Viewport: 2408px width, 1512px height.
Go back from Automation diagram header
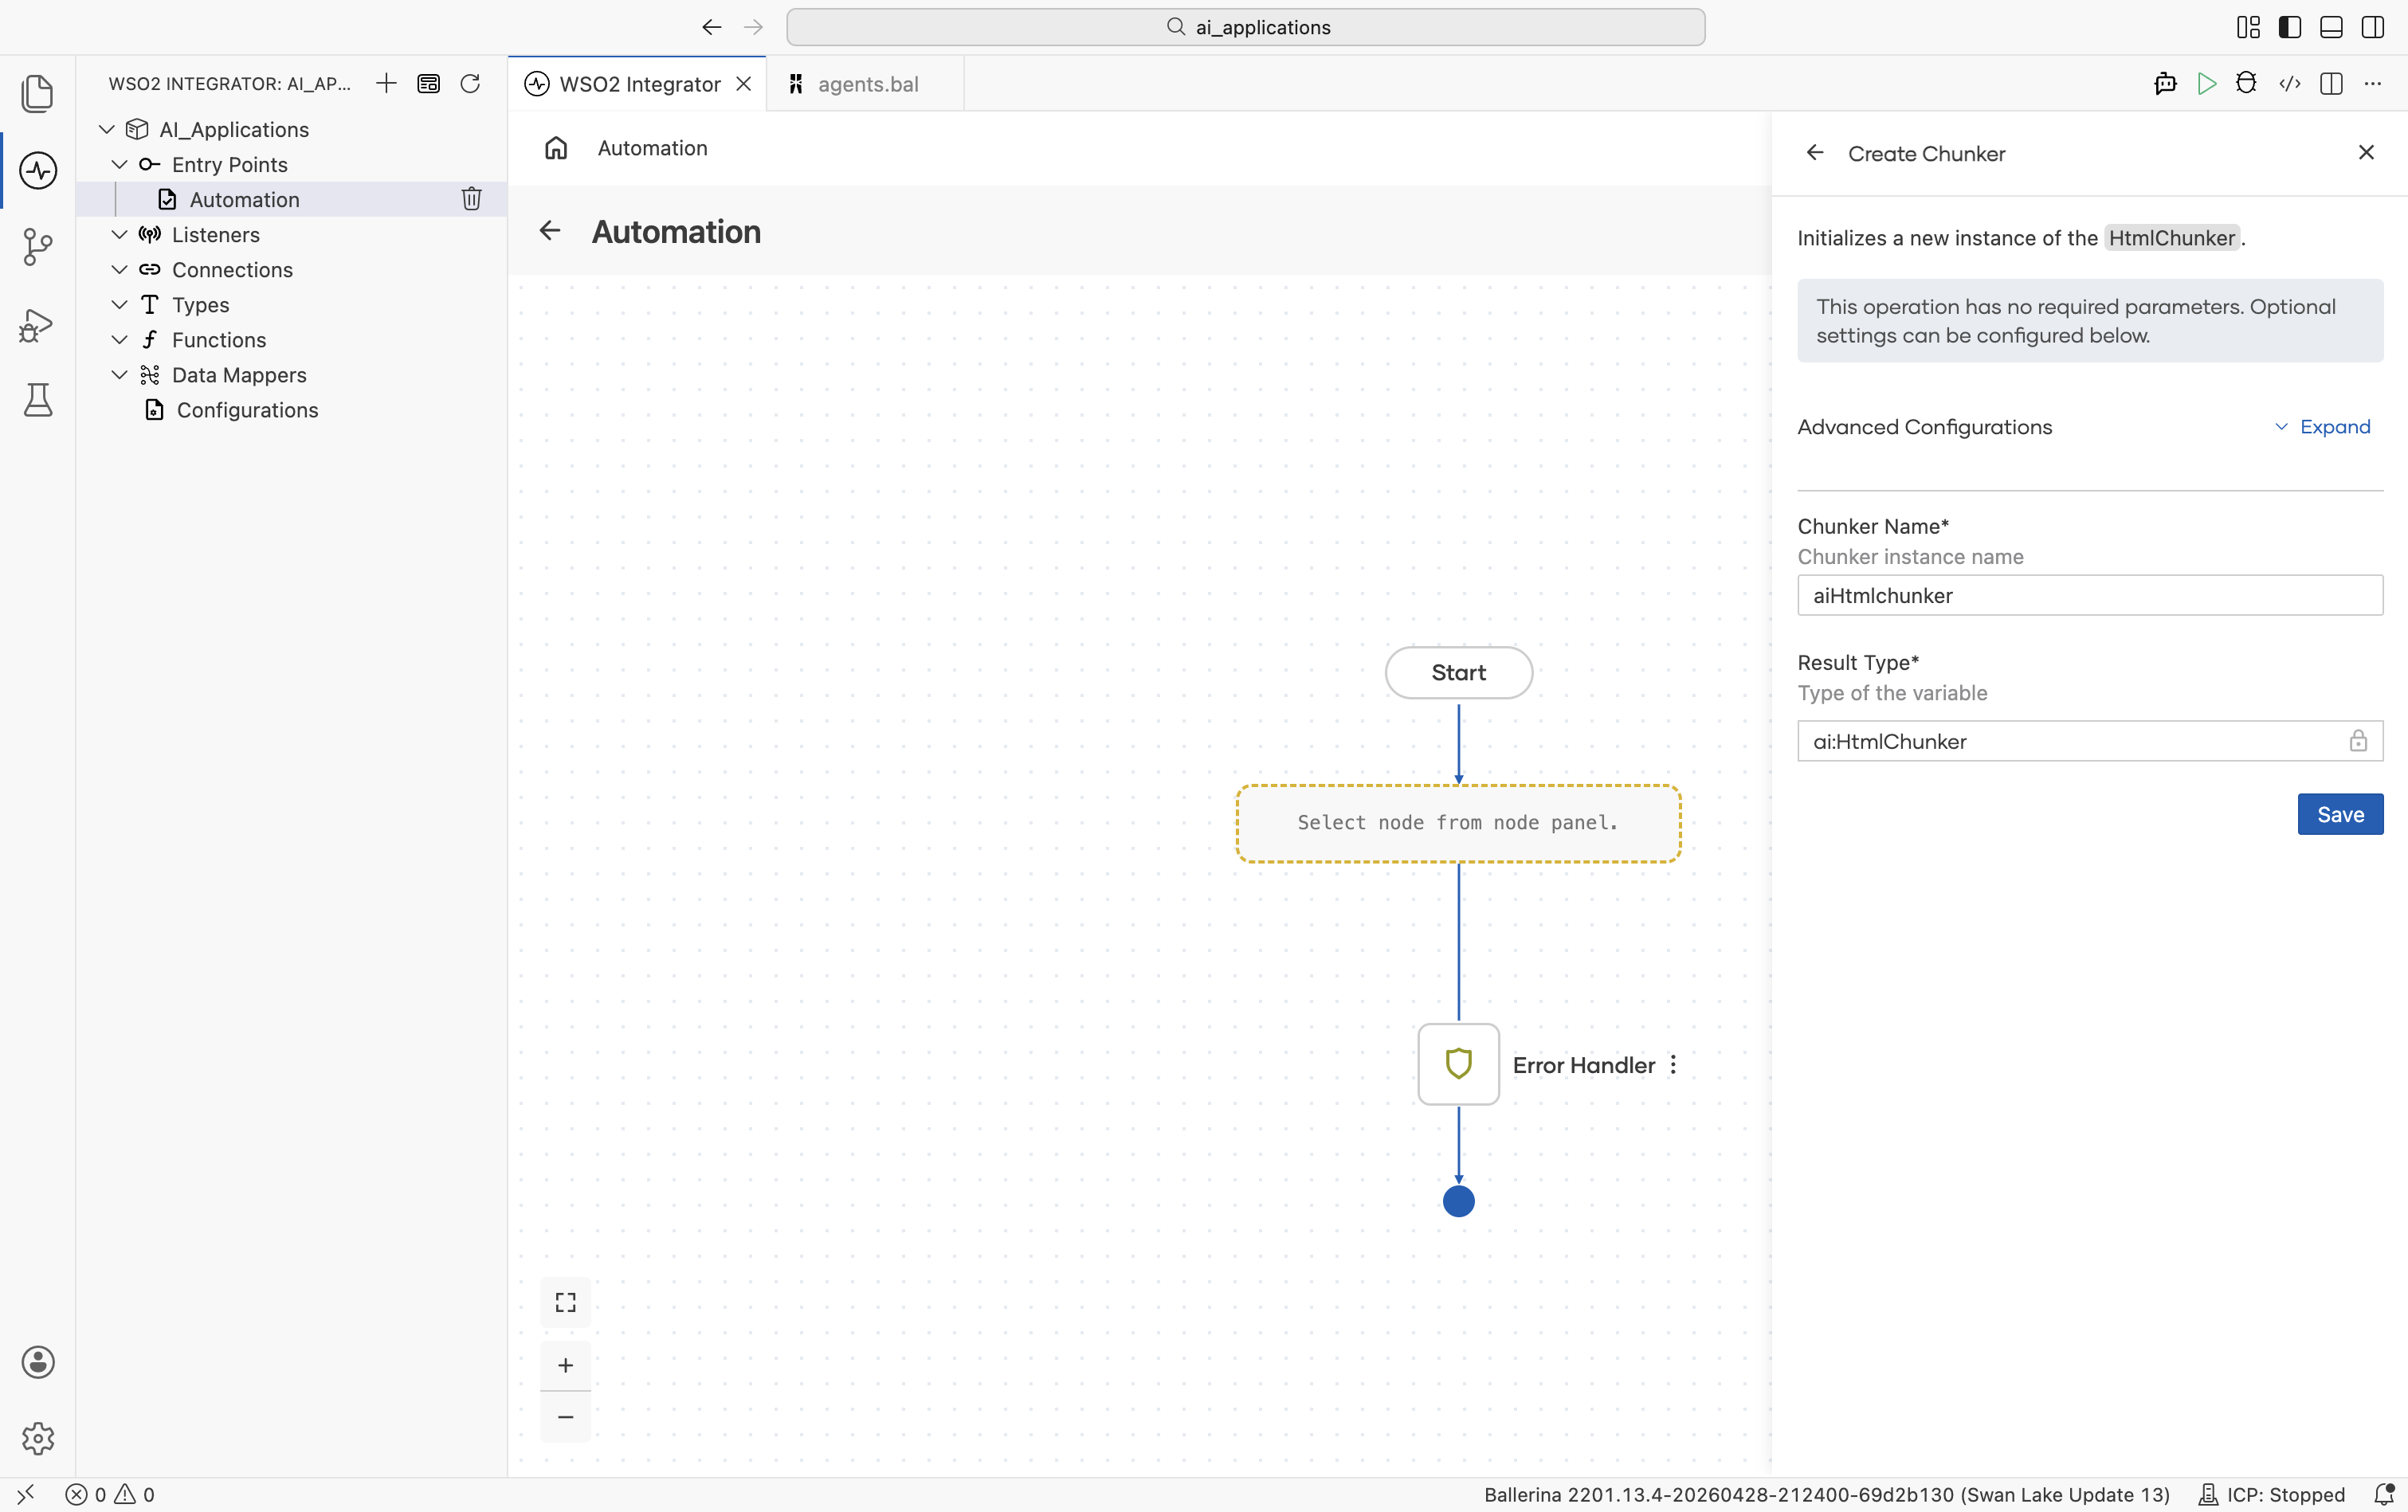pyautogui.click(x=550, y=231)
